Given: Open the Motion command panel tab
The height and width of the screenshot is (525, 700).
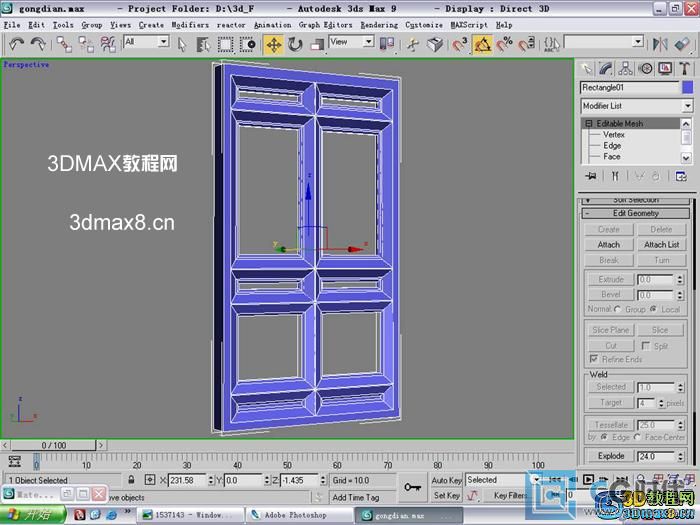Looking at the screenshot, I should (645, 68).
